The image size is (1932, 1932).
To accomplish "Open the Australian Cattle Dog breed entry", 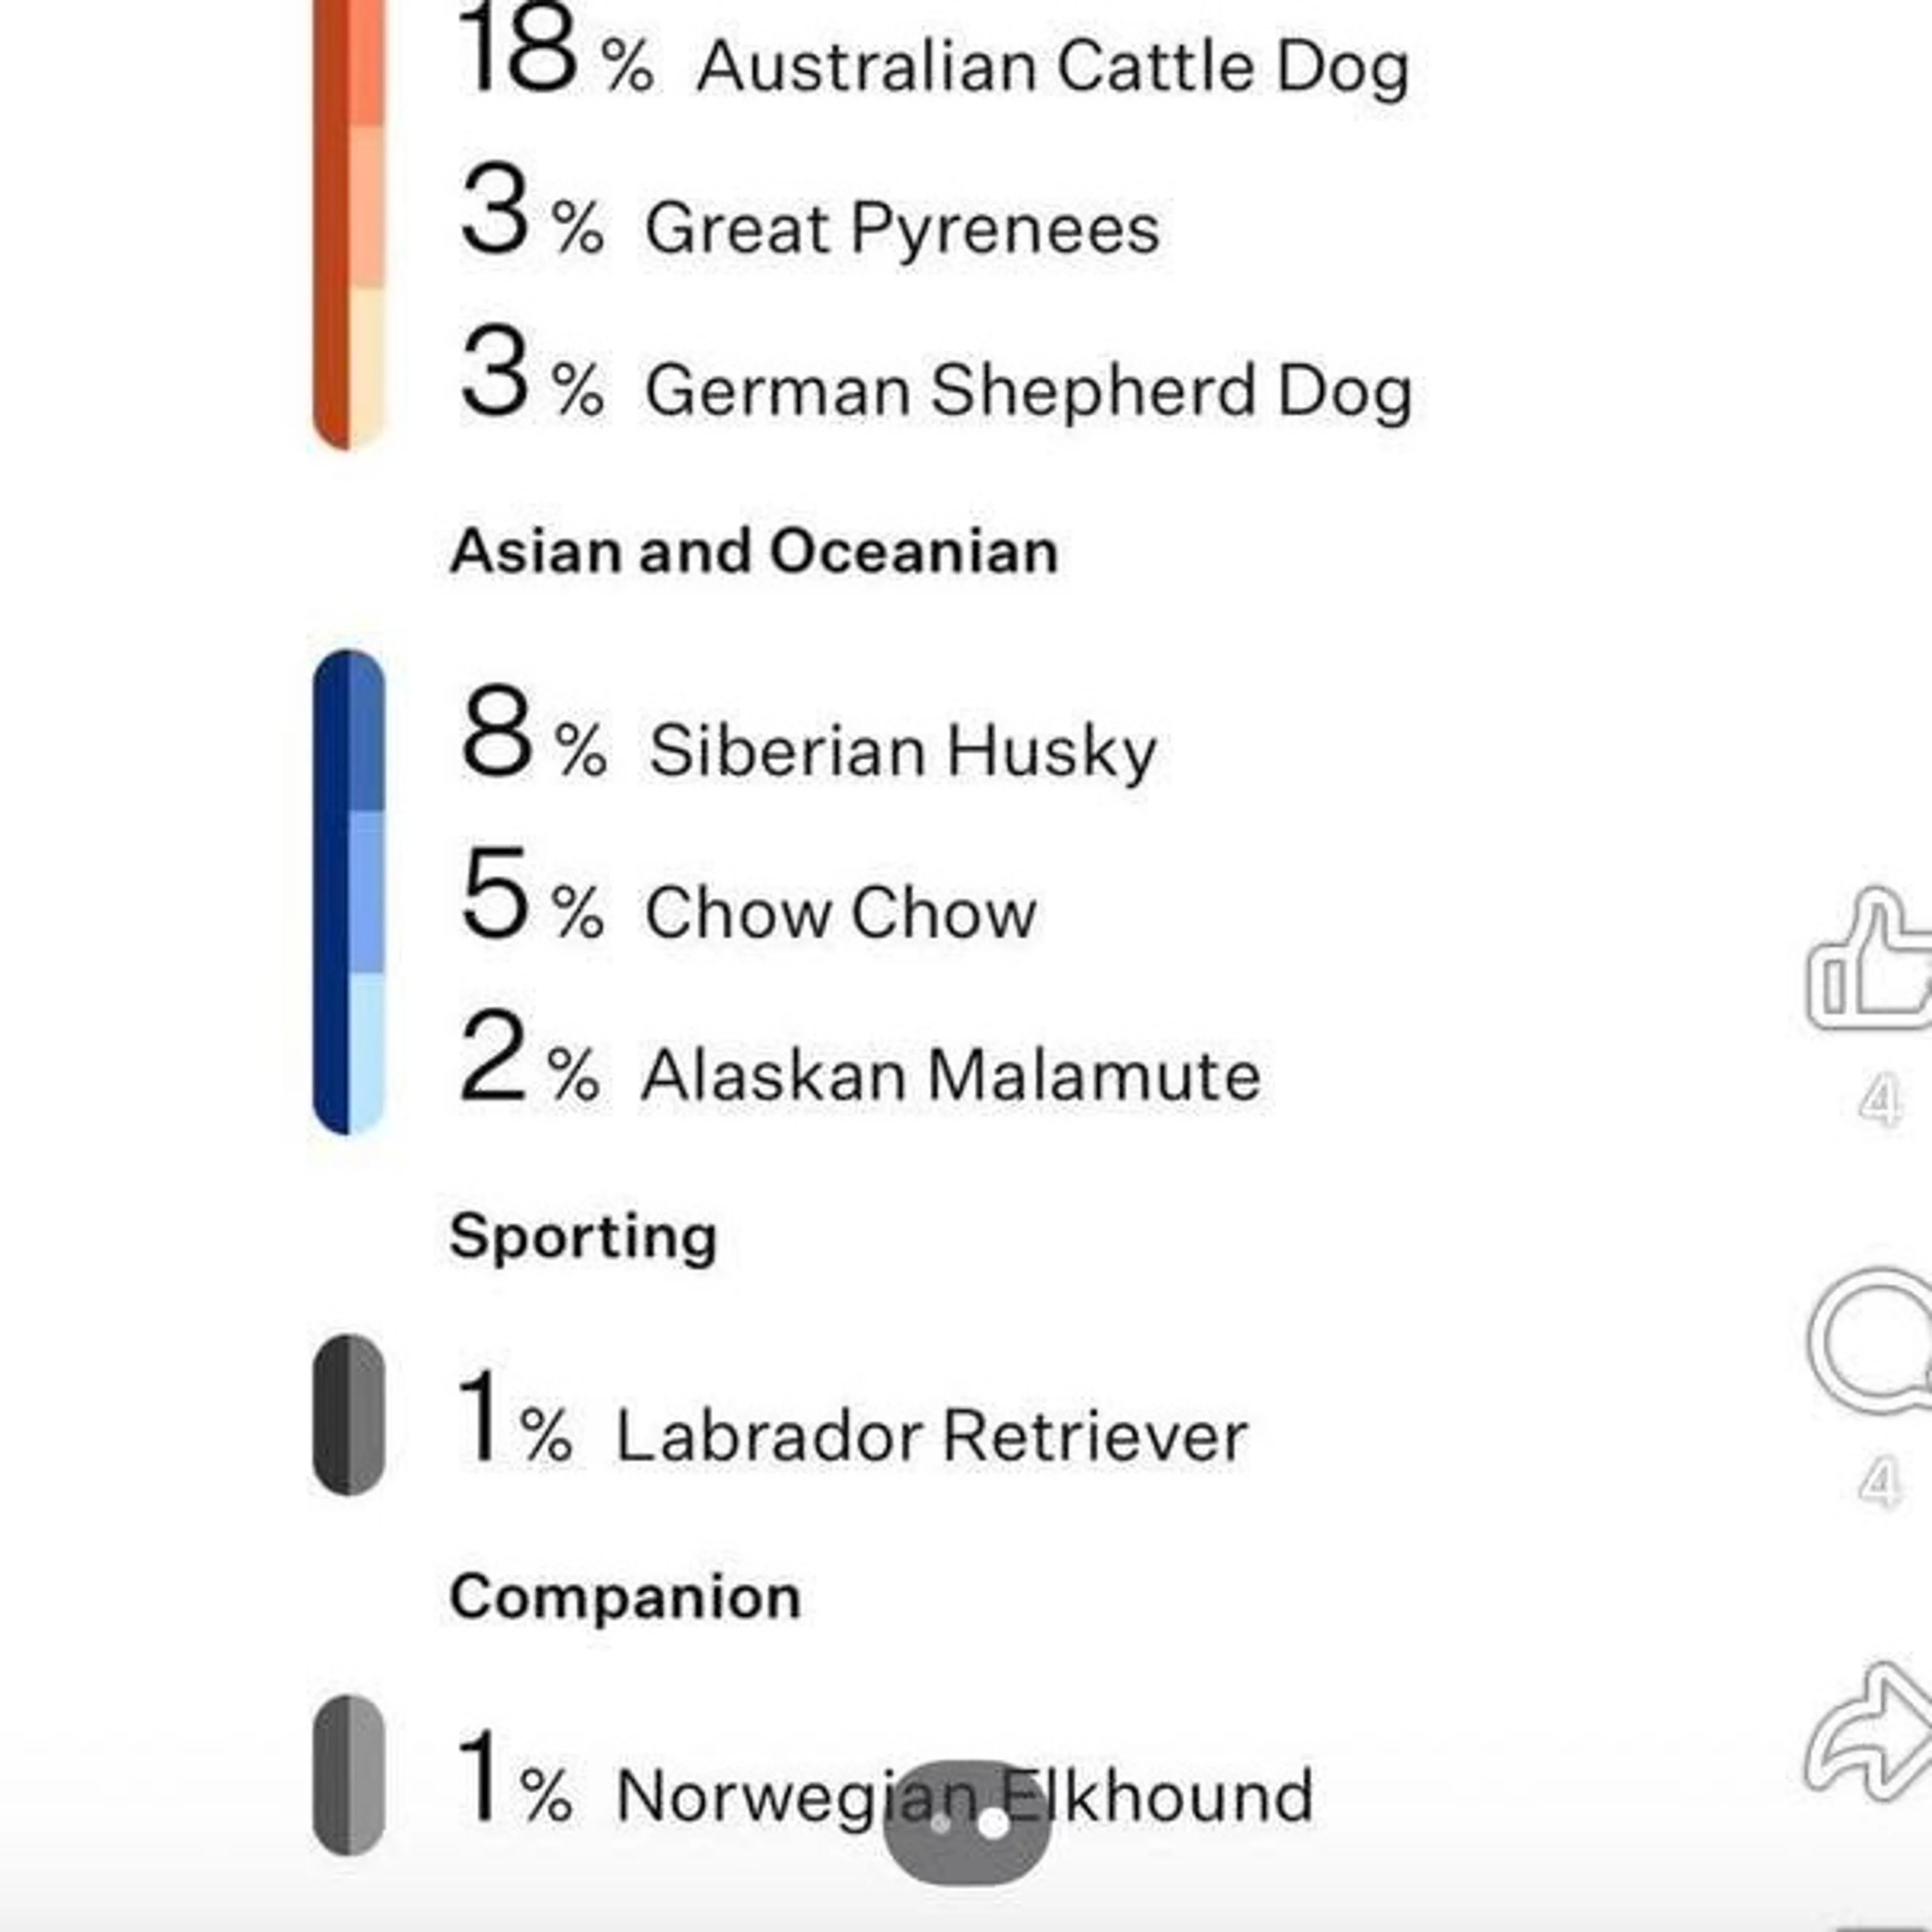I will pyautogui.click(x=1052, y=68).
